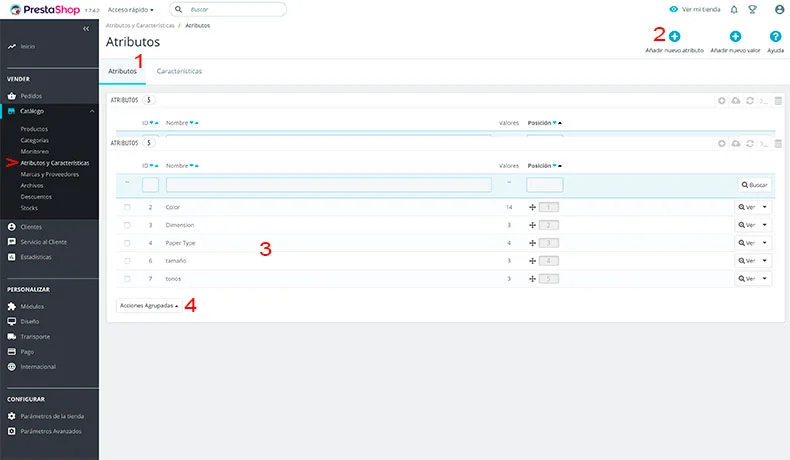Screen dimensions: 790x460
Task: Open the trophy merchant expertise icon
Action: [752, 10]
